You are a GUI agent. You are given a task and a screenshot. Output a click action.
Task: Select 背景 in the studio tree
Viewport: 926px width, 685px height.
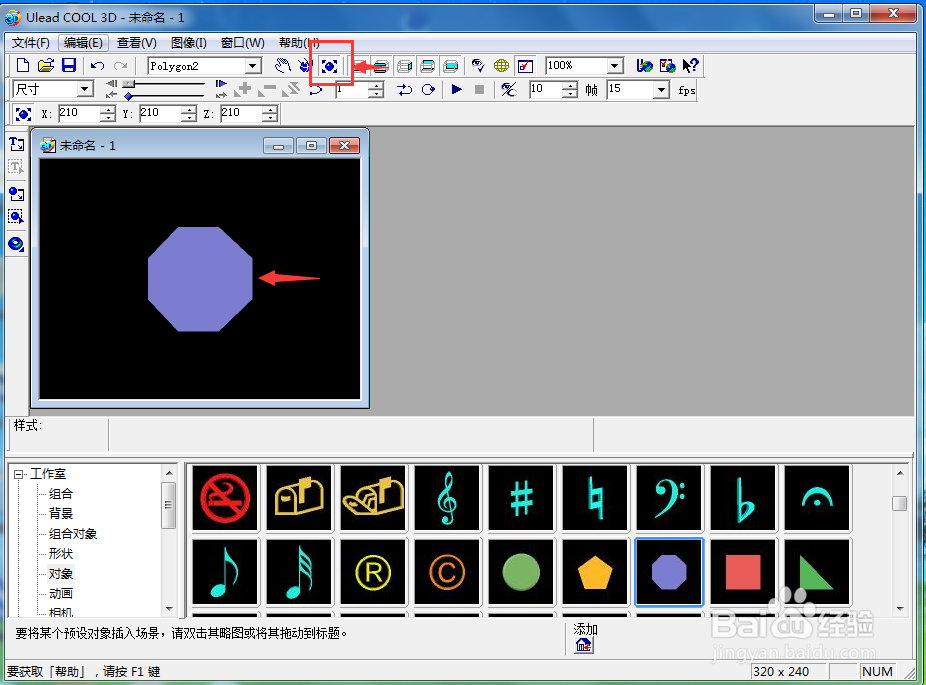tap(60, 514)
